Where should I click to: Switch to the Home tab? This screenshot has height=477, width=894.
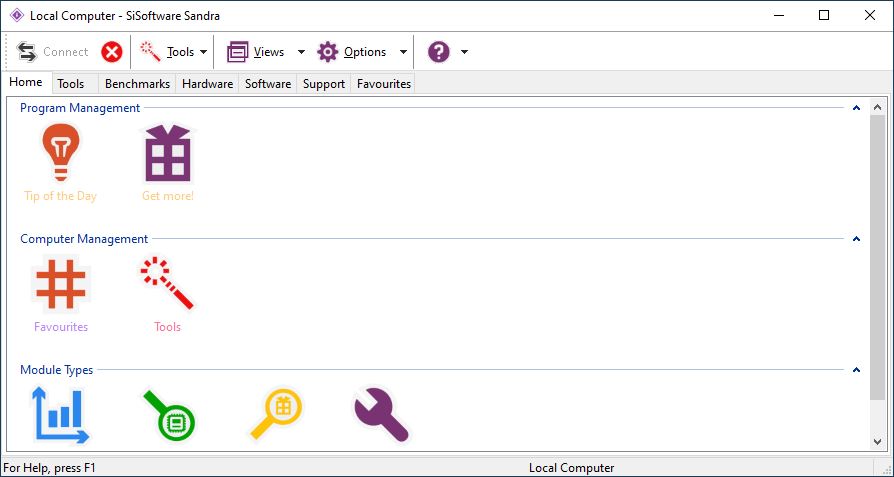click(x=26, y=82)
